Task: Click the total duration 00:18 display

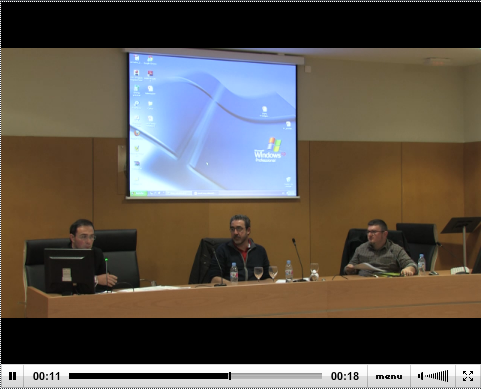Action: click(x=345, y=376)
